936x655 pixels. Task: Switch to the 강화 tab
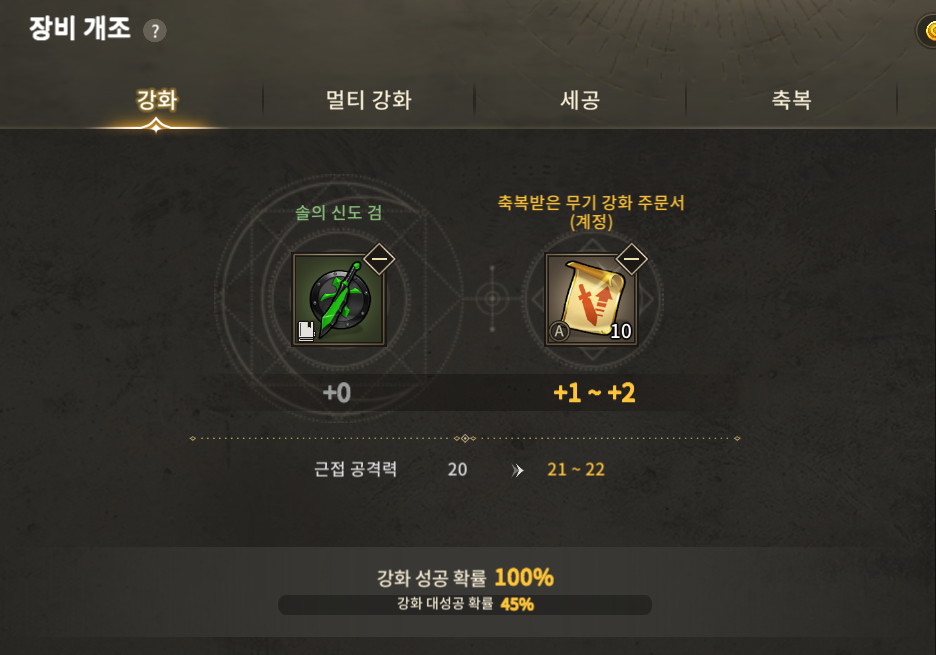point(157,100)
